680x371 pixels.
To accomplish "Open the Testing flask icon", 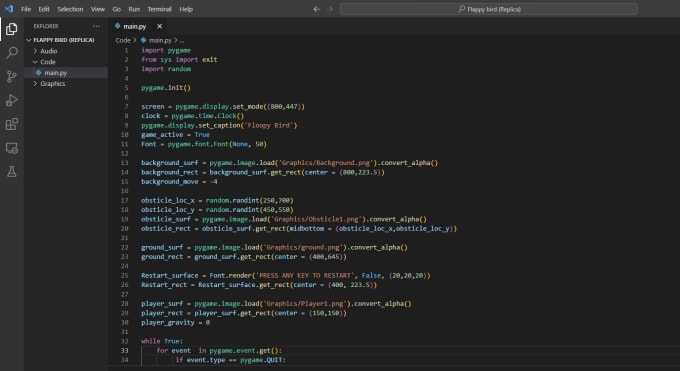I will [12, 171].
